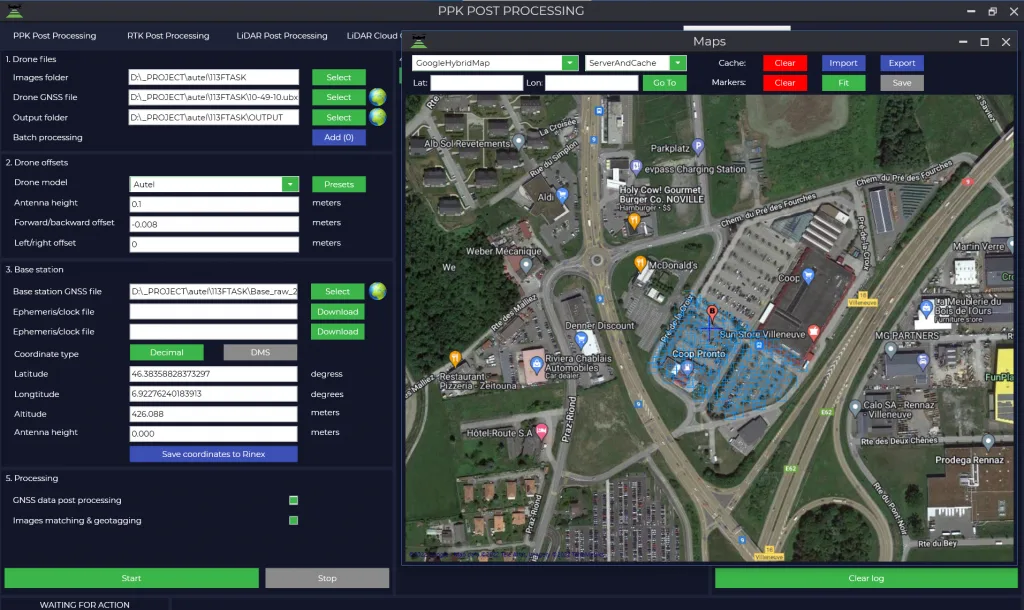The image size is (1024, 610).
Task: Click Fit markers button
Action: [x=843, y=83]
